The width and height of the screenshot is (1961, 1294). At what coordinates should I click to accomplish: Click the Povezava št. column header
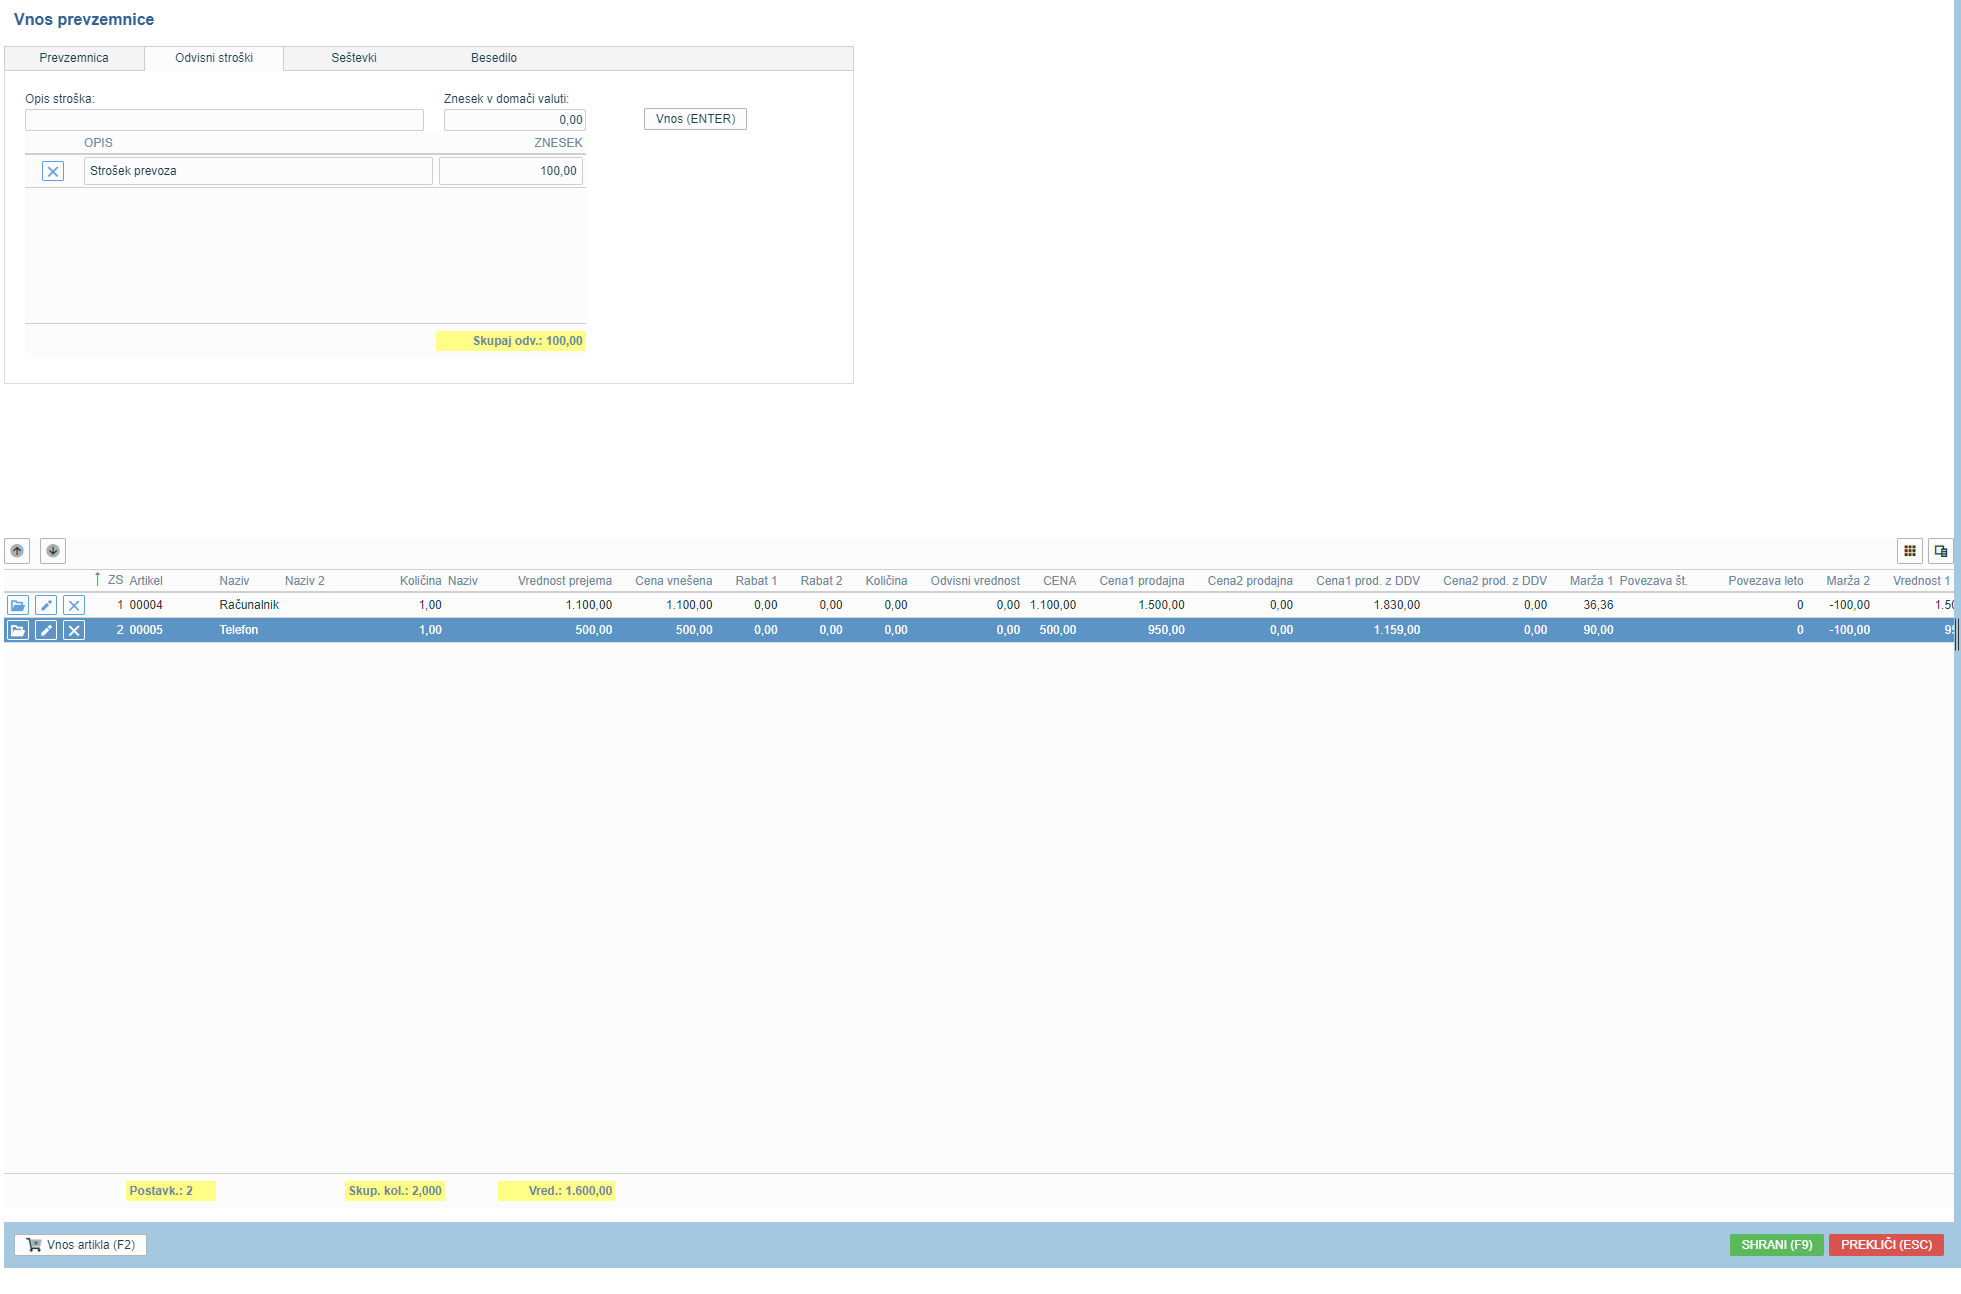[x=1653, y=581]
